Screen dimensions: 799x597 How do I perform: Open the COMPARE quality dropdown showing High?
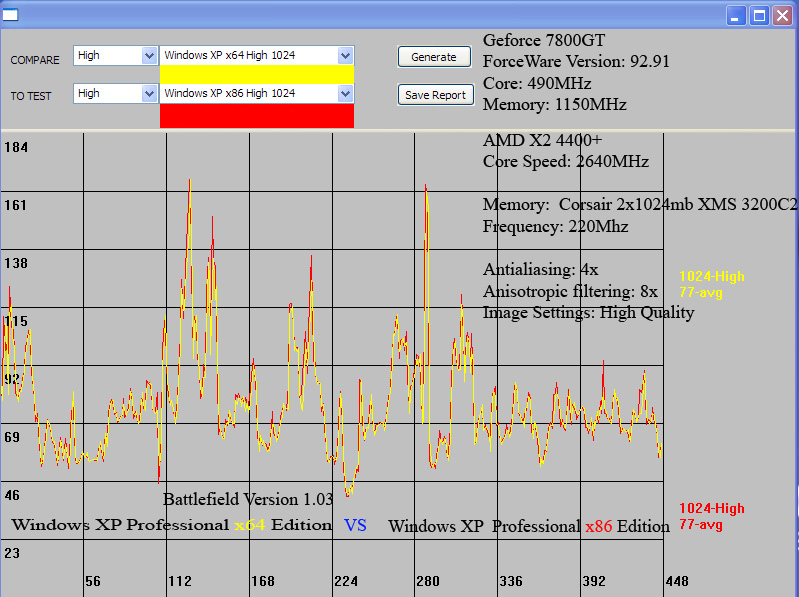click(115, 56)
